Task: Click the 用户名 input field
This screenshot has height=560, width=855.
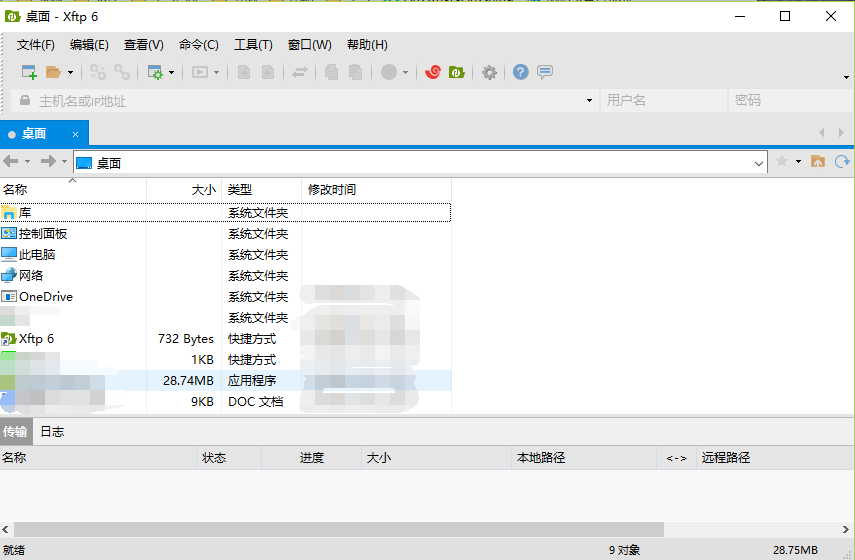Action: click(x=664, y=101)
